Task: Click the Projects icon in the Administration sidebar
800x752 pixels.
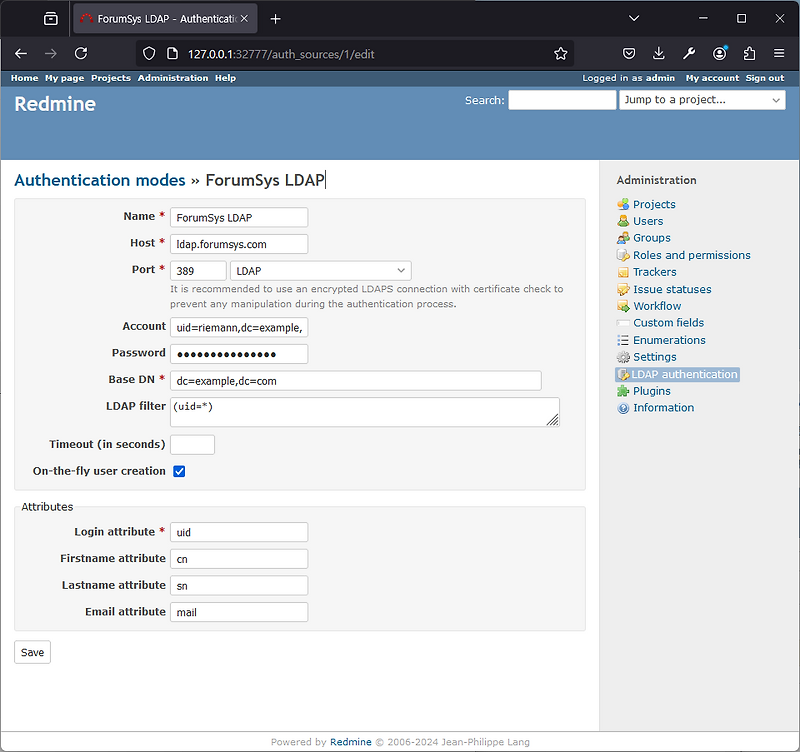Action: (x=622, y=204)
